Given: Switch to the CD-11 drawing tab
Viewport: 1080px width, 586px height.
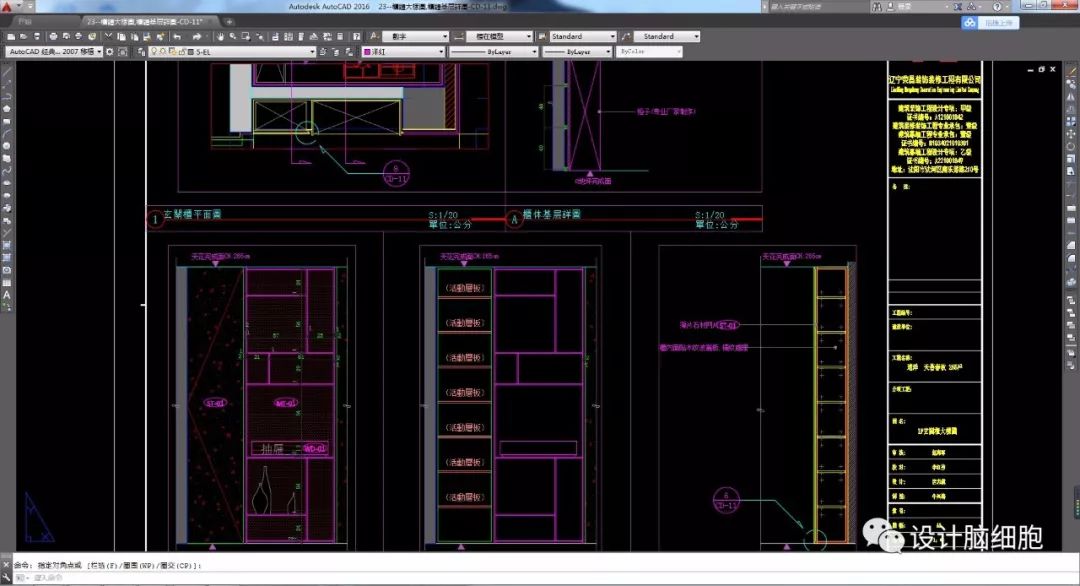Looking at the screenshot, I should [x=150, y=21].
